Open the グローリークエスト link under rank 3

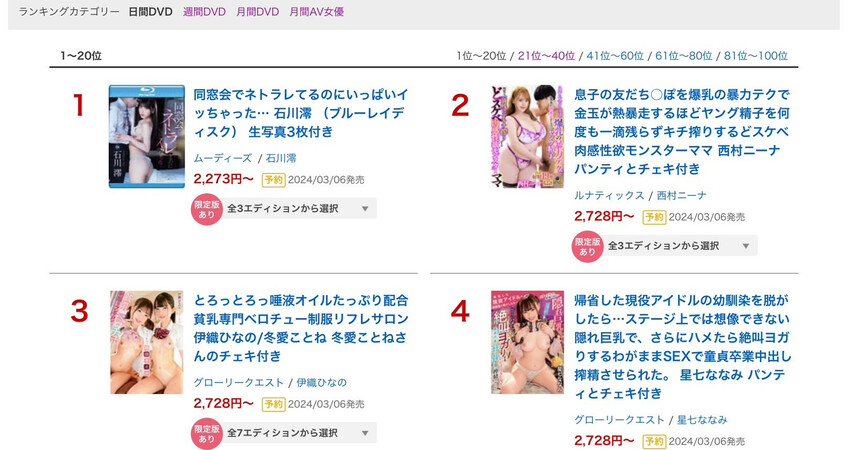pyautogui.click(x=239, y=383)
